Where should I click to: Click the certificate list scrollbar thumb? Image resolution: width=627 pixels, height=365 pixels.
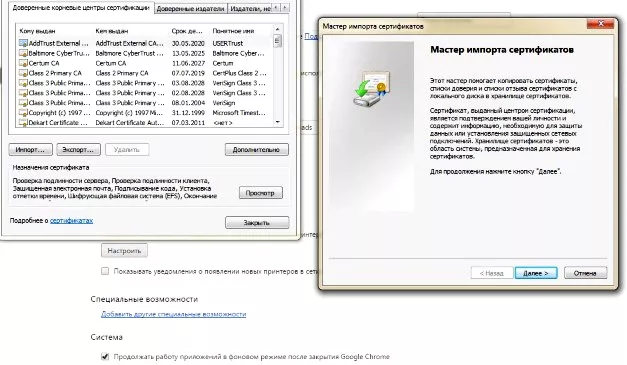(x=278, y=41)
